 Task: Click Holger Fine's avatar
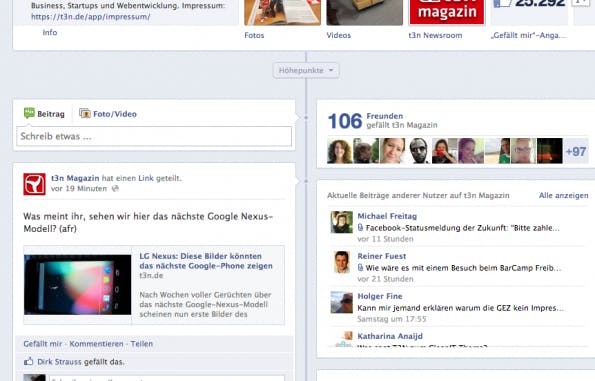(342, 302)
